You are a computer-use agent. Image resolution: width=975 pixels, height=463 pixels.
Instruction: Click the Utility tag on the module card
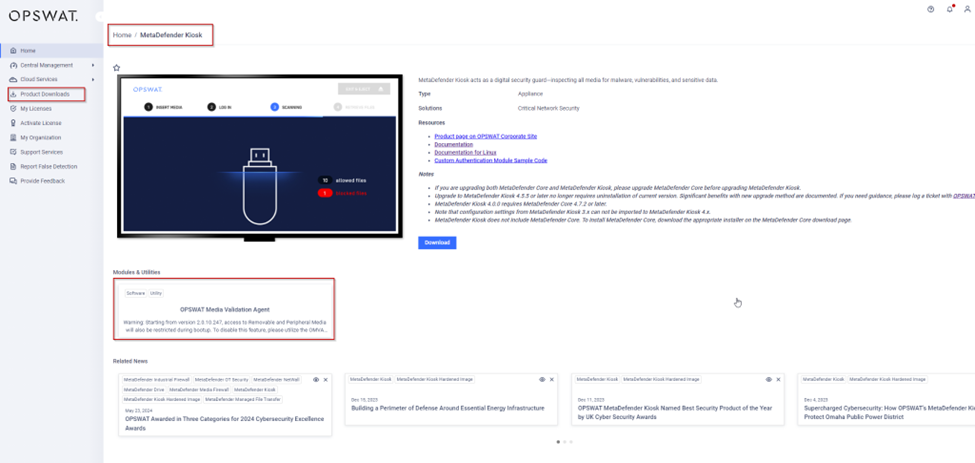coord(155,293)
